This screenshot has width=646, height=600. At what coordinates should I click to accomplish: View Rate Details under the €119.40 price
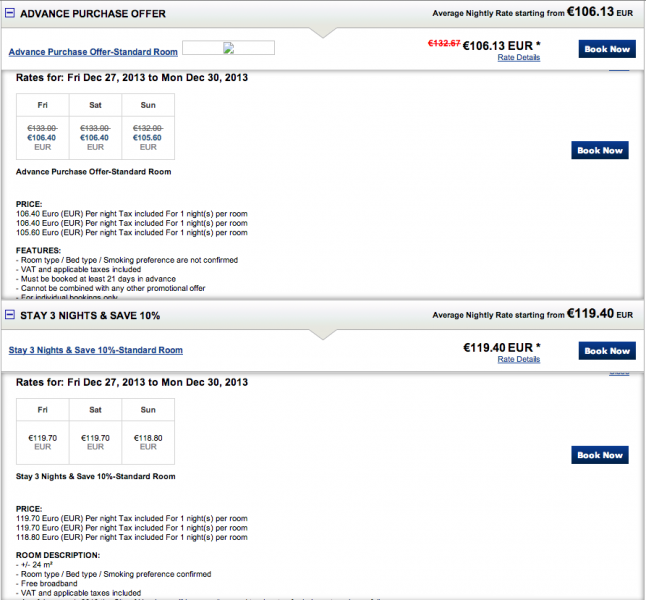click(519, 359)
